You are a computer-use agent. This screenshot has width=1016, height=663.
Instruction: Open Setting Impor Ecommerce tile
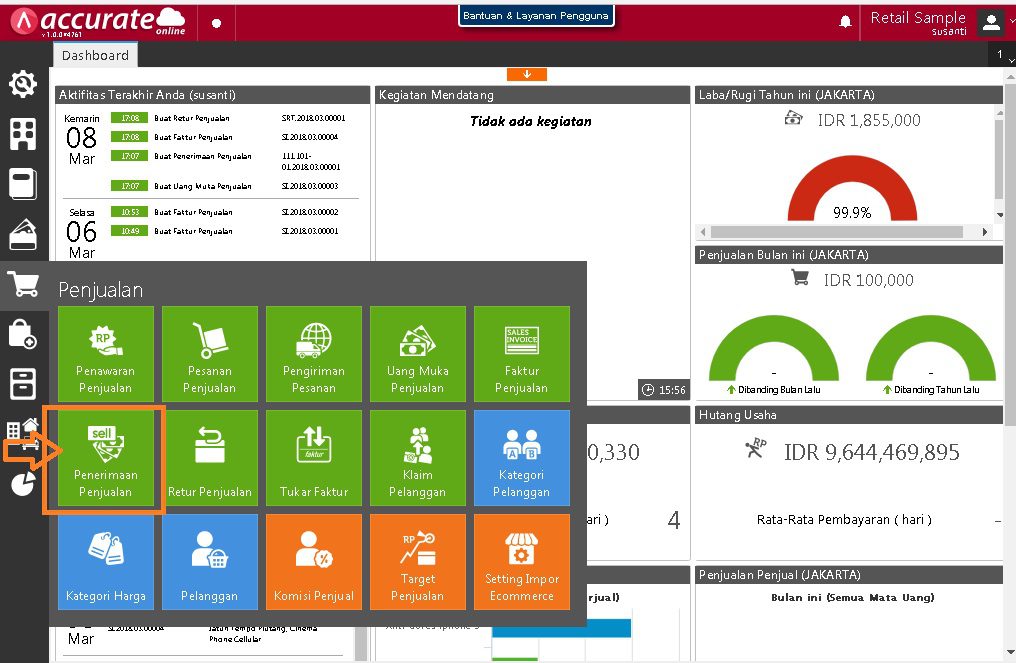522,562
